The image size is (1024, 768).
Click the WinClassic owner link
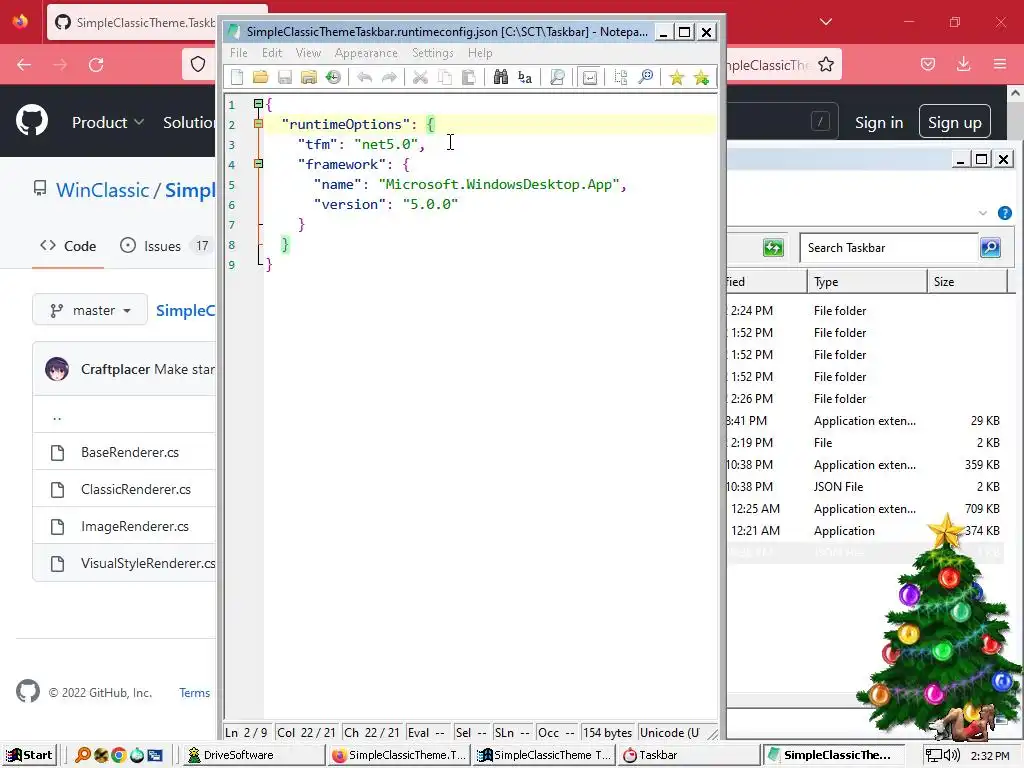(103, 190)
